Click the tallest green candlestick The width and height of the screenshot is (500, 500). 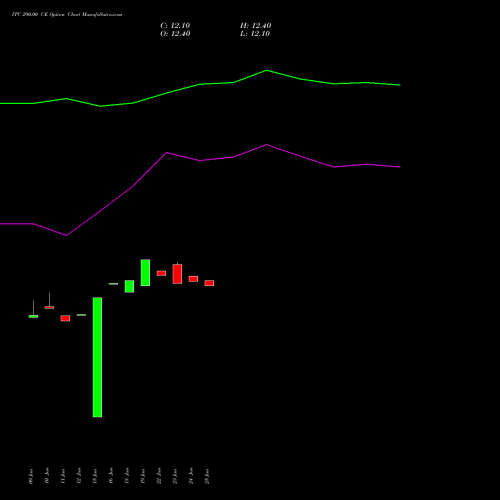(x=97, y=357)
